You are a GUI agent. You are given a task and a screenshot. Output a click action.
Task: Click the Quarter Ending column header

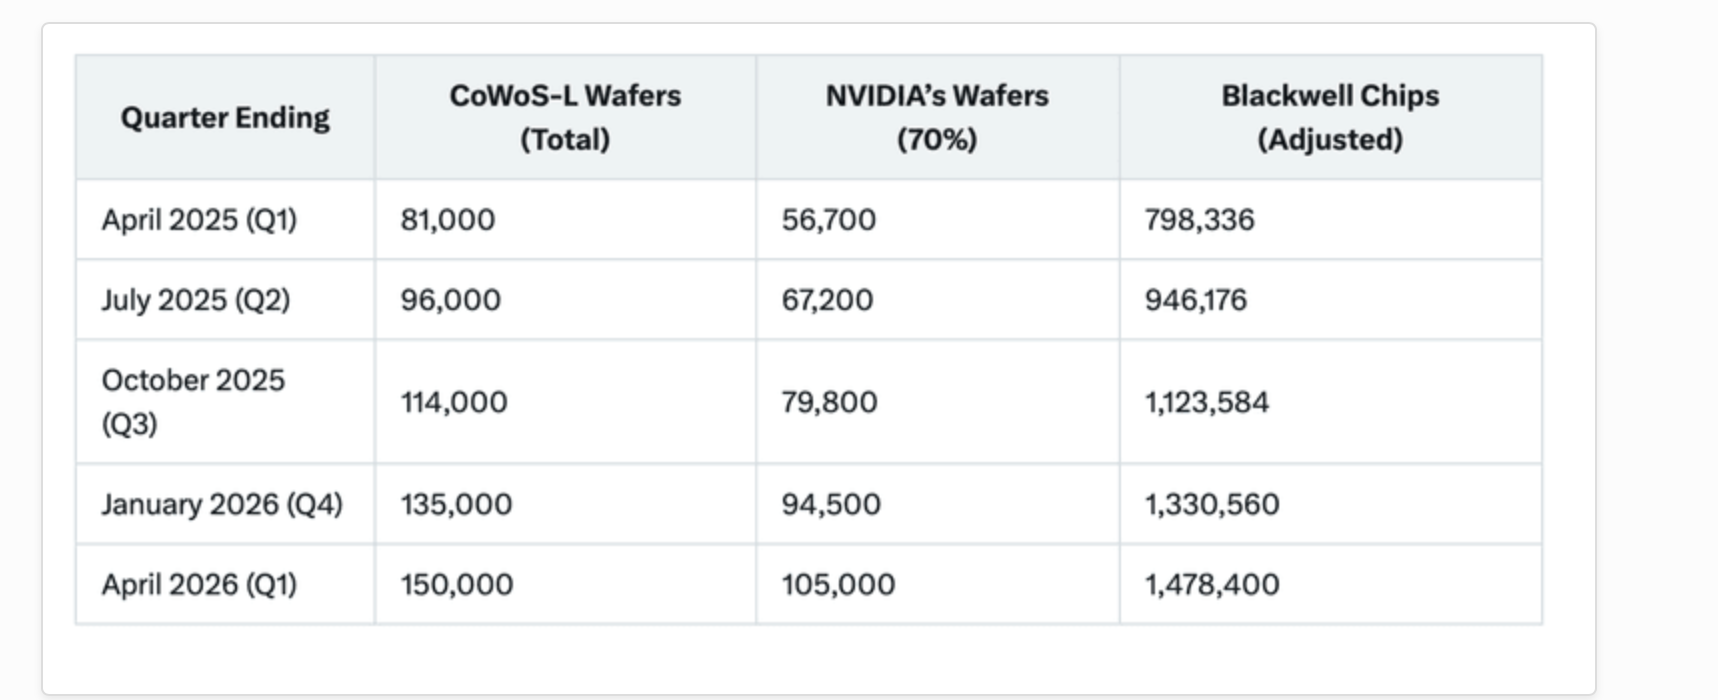coord(225,118)
